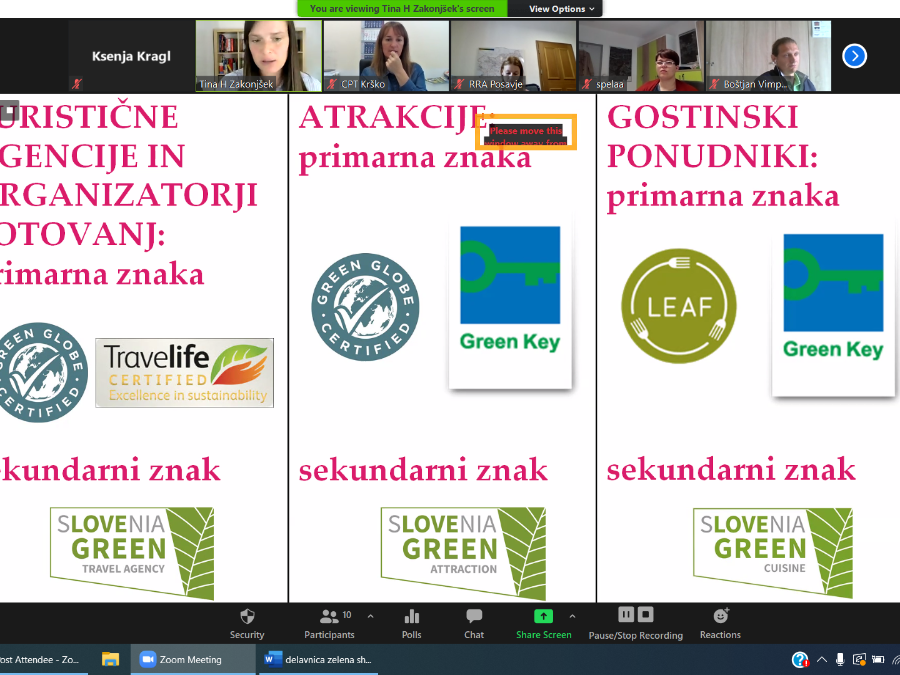900x675 pixels.
Task: Click the Slovenia Green Attraction logo
Action: (463, 553)
